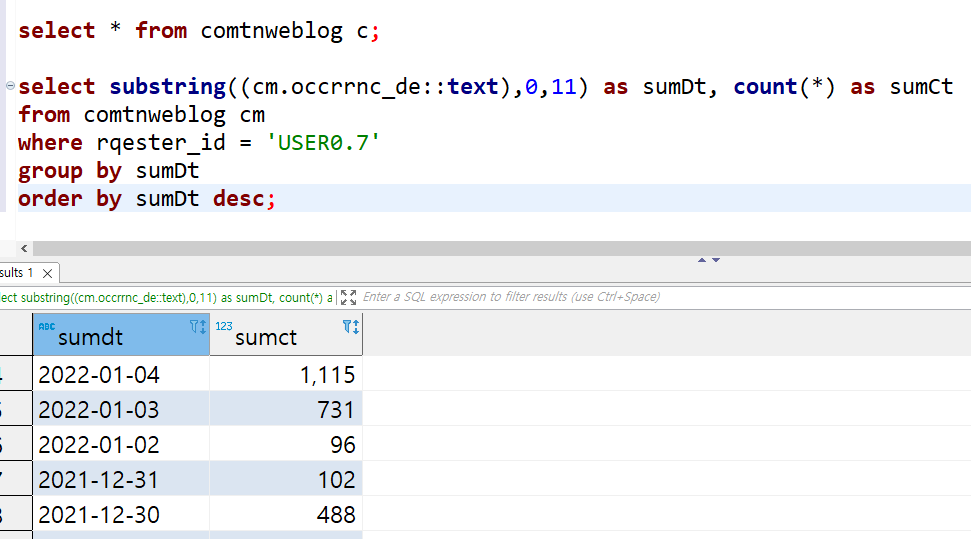
Task: Select count cell 96
Action: [x=286, y=444]
